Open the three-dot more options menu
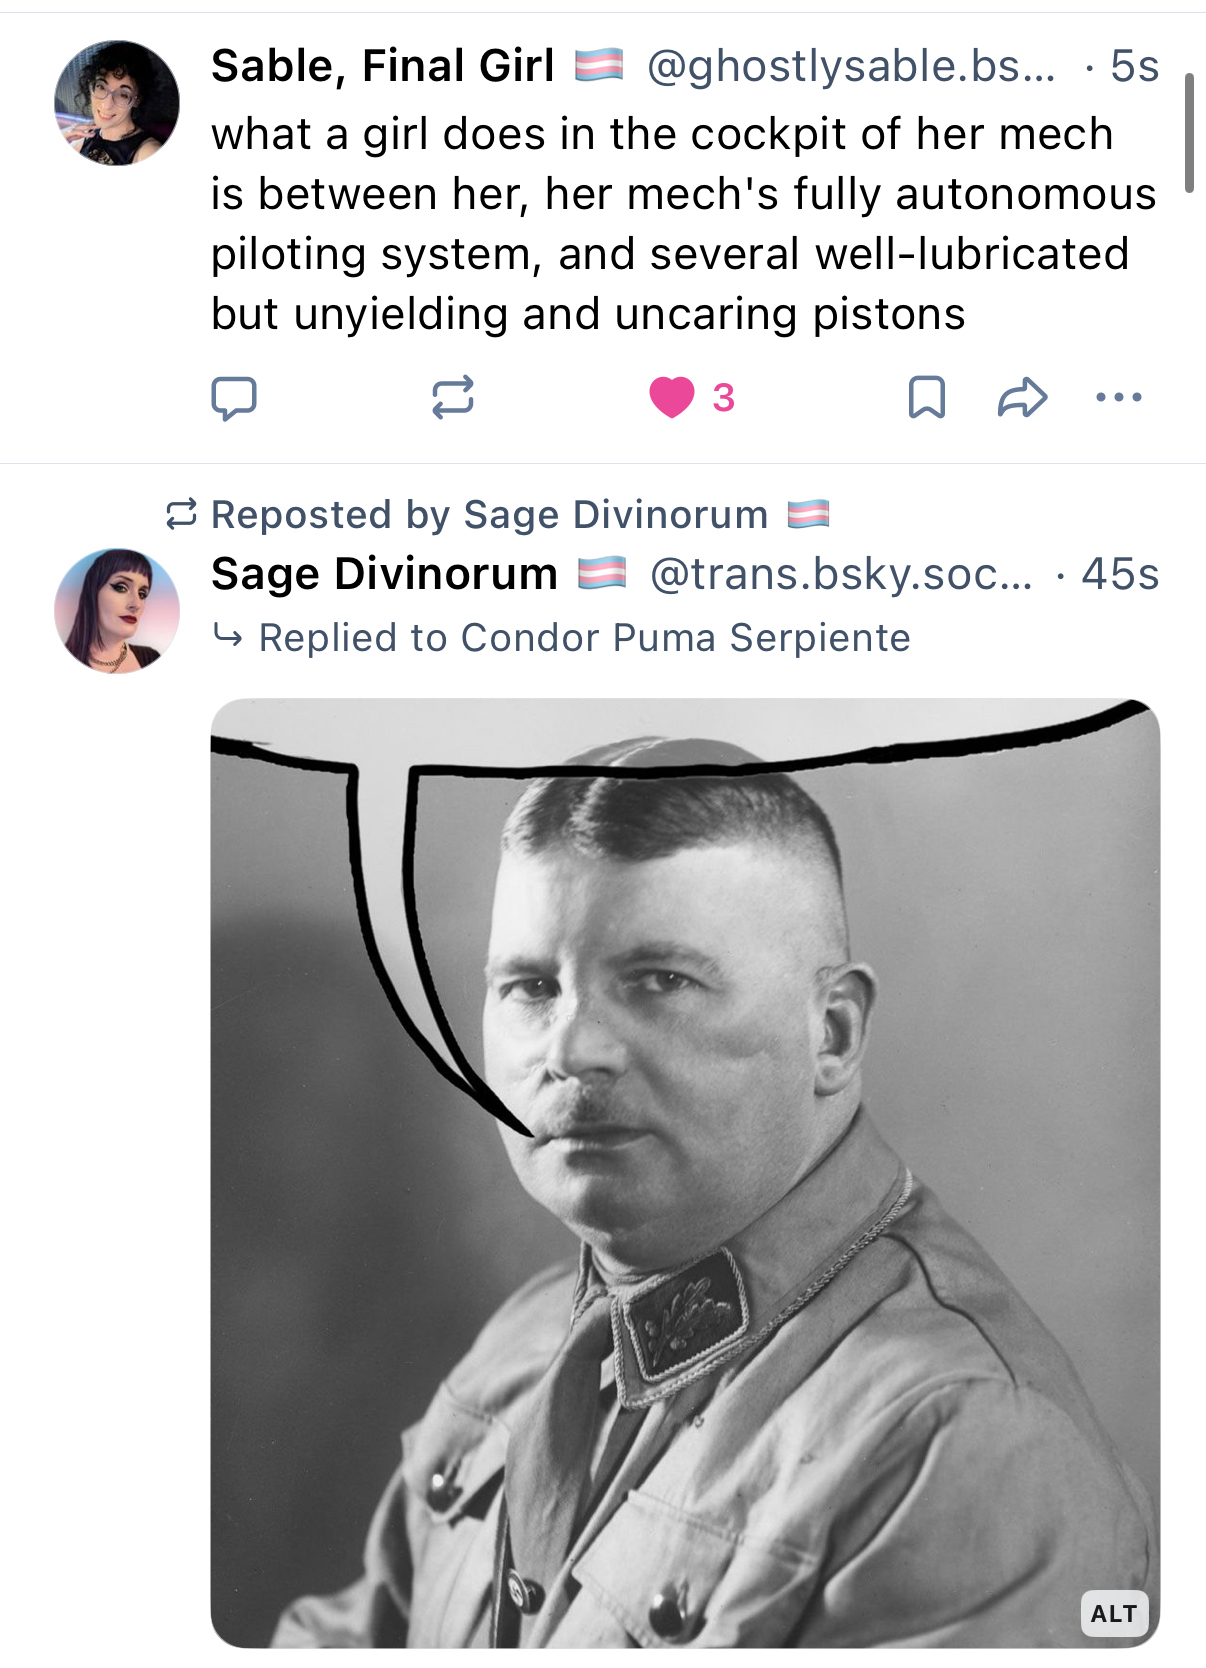 [1118, 397]
